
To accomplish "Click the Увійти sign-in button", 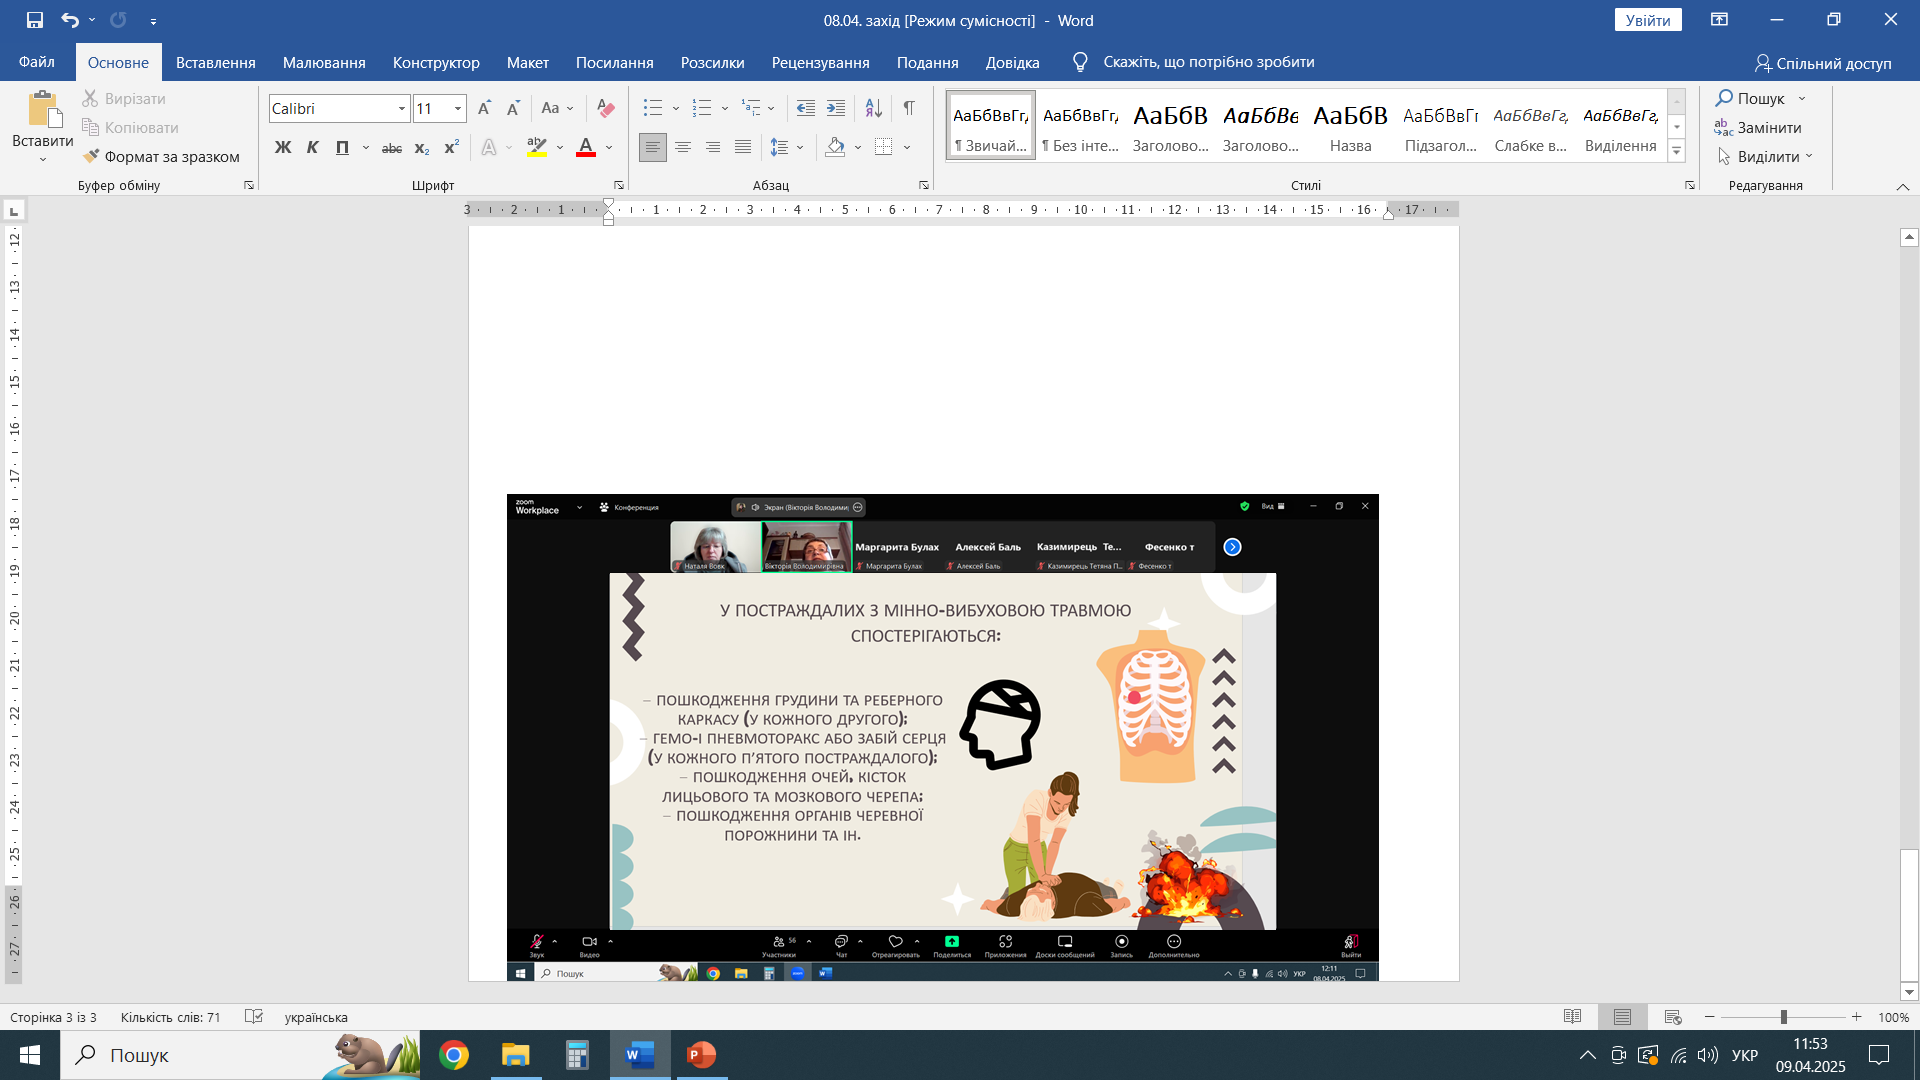I will point(1647,20).
